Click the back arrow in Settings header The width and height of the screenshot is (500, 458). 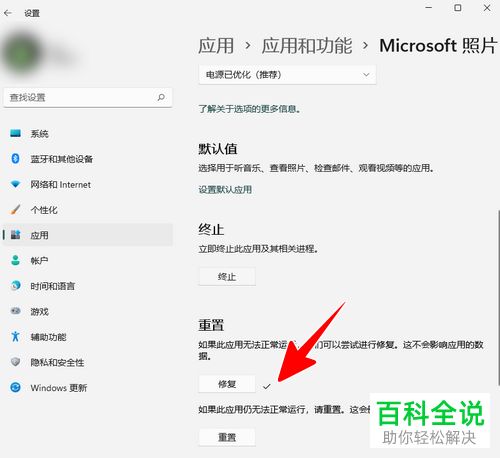pos(8,13)
